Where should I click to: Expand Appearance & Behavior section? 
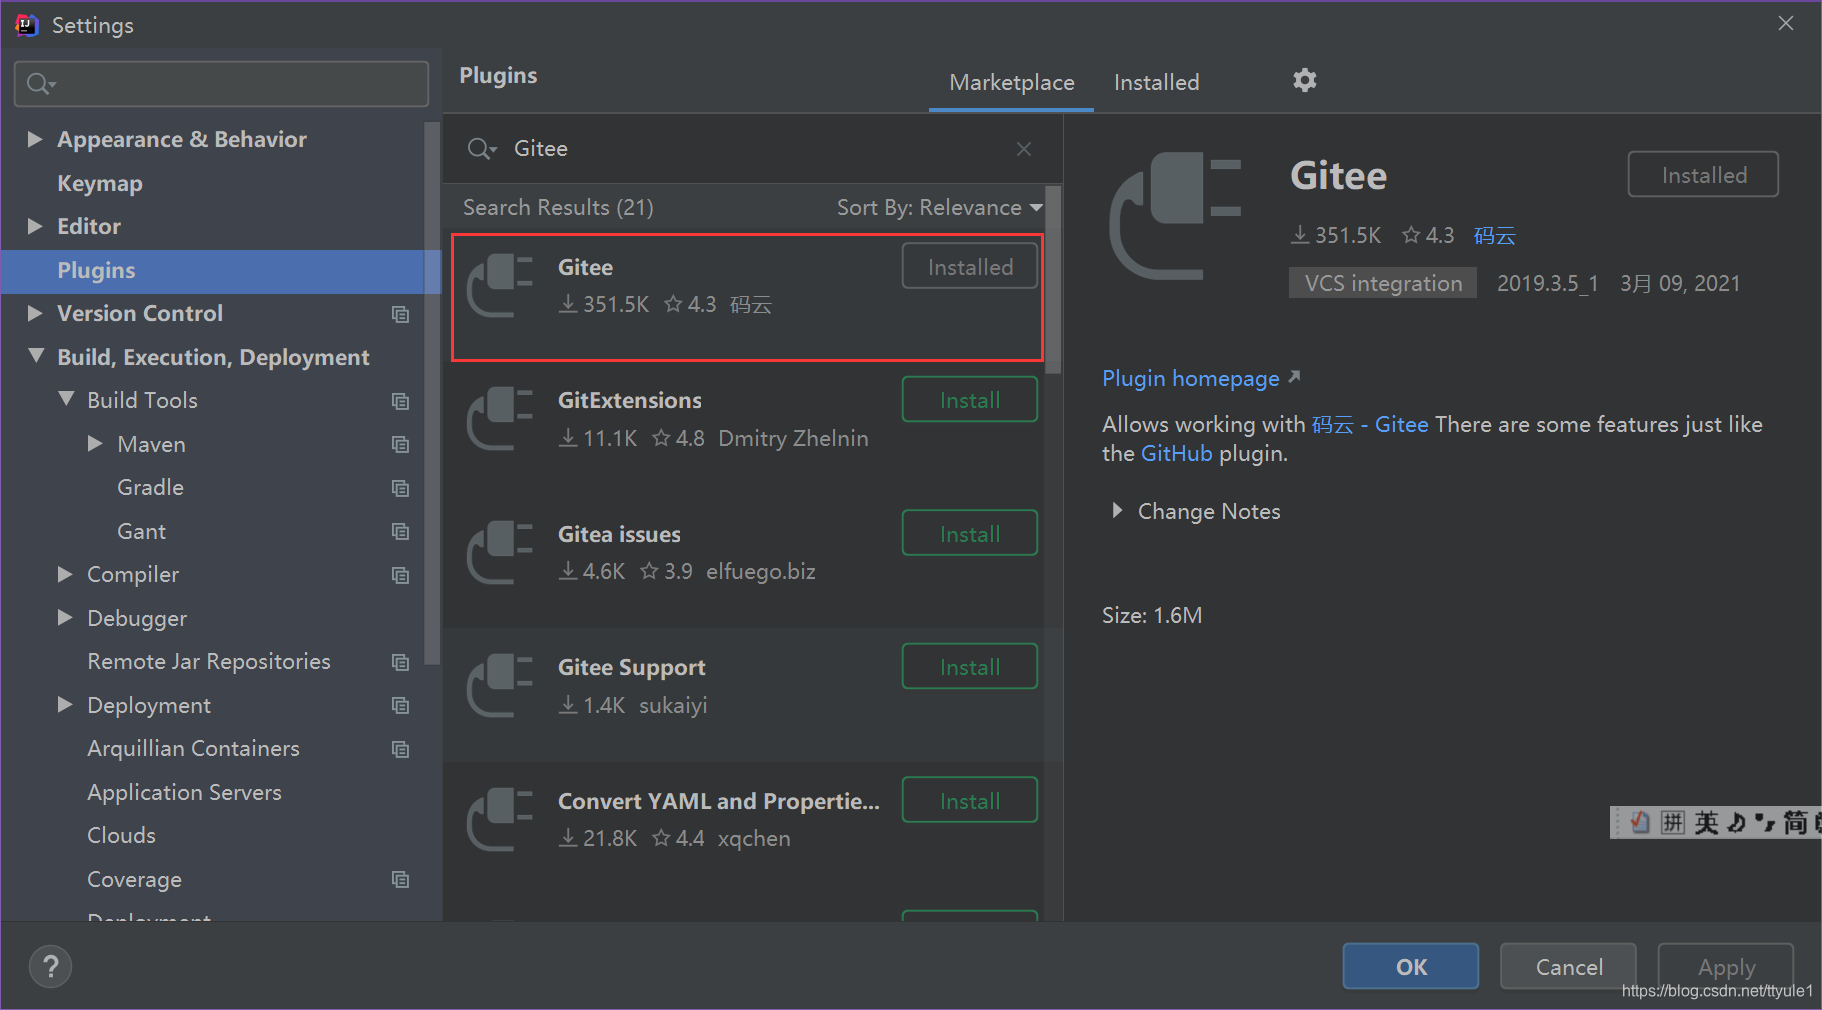coord(35,139)
